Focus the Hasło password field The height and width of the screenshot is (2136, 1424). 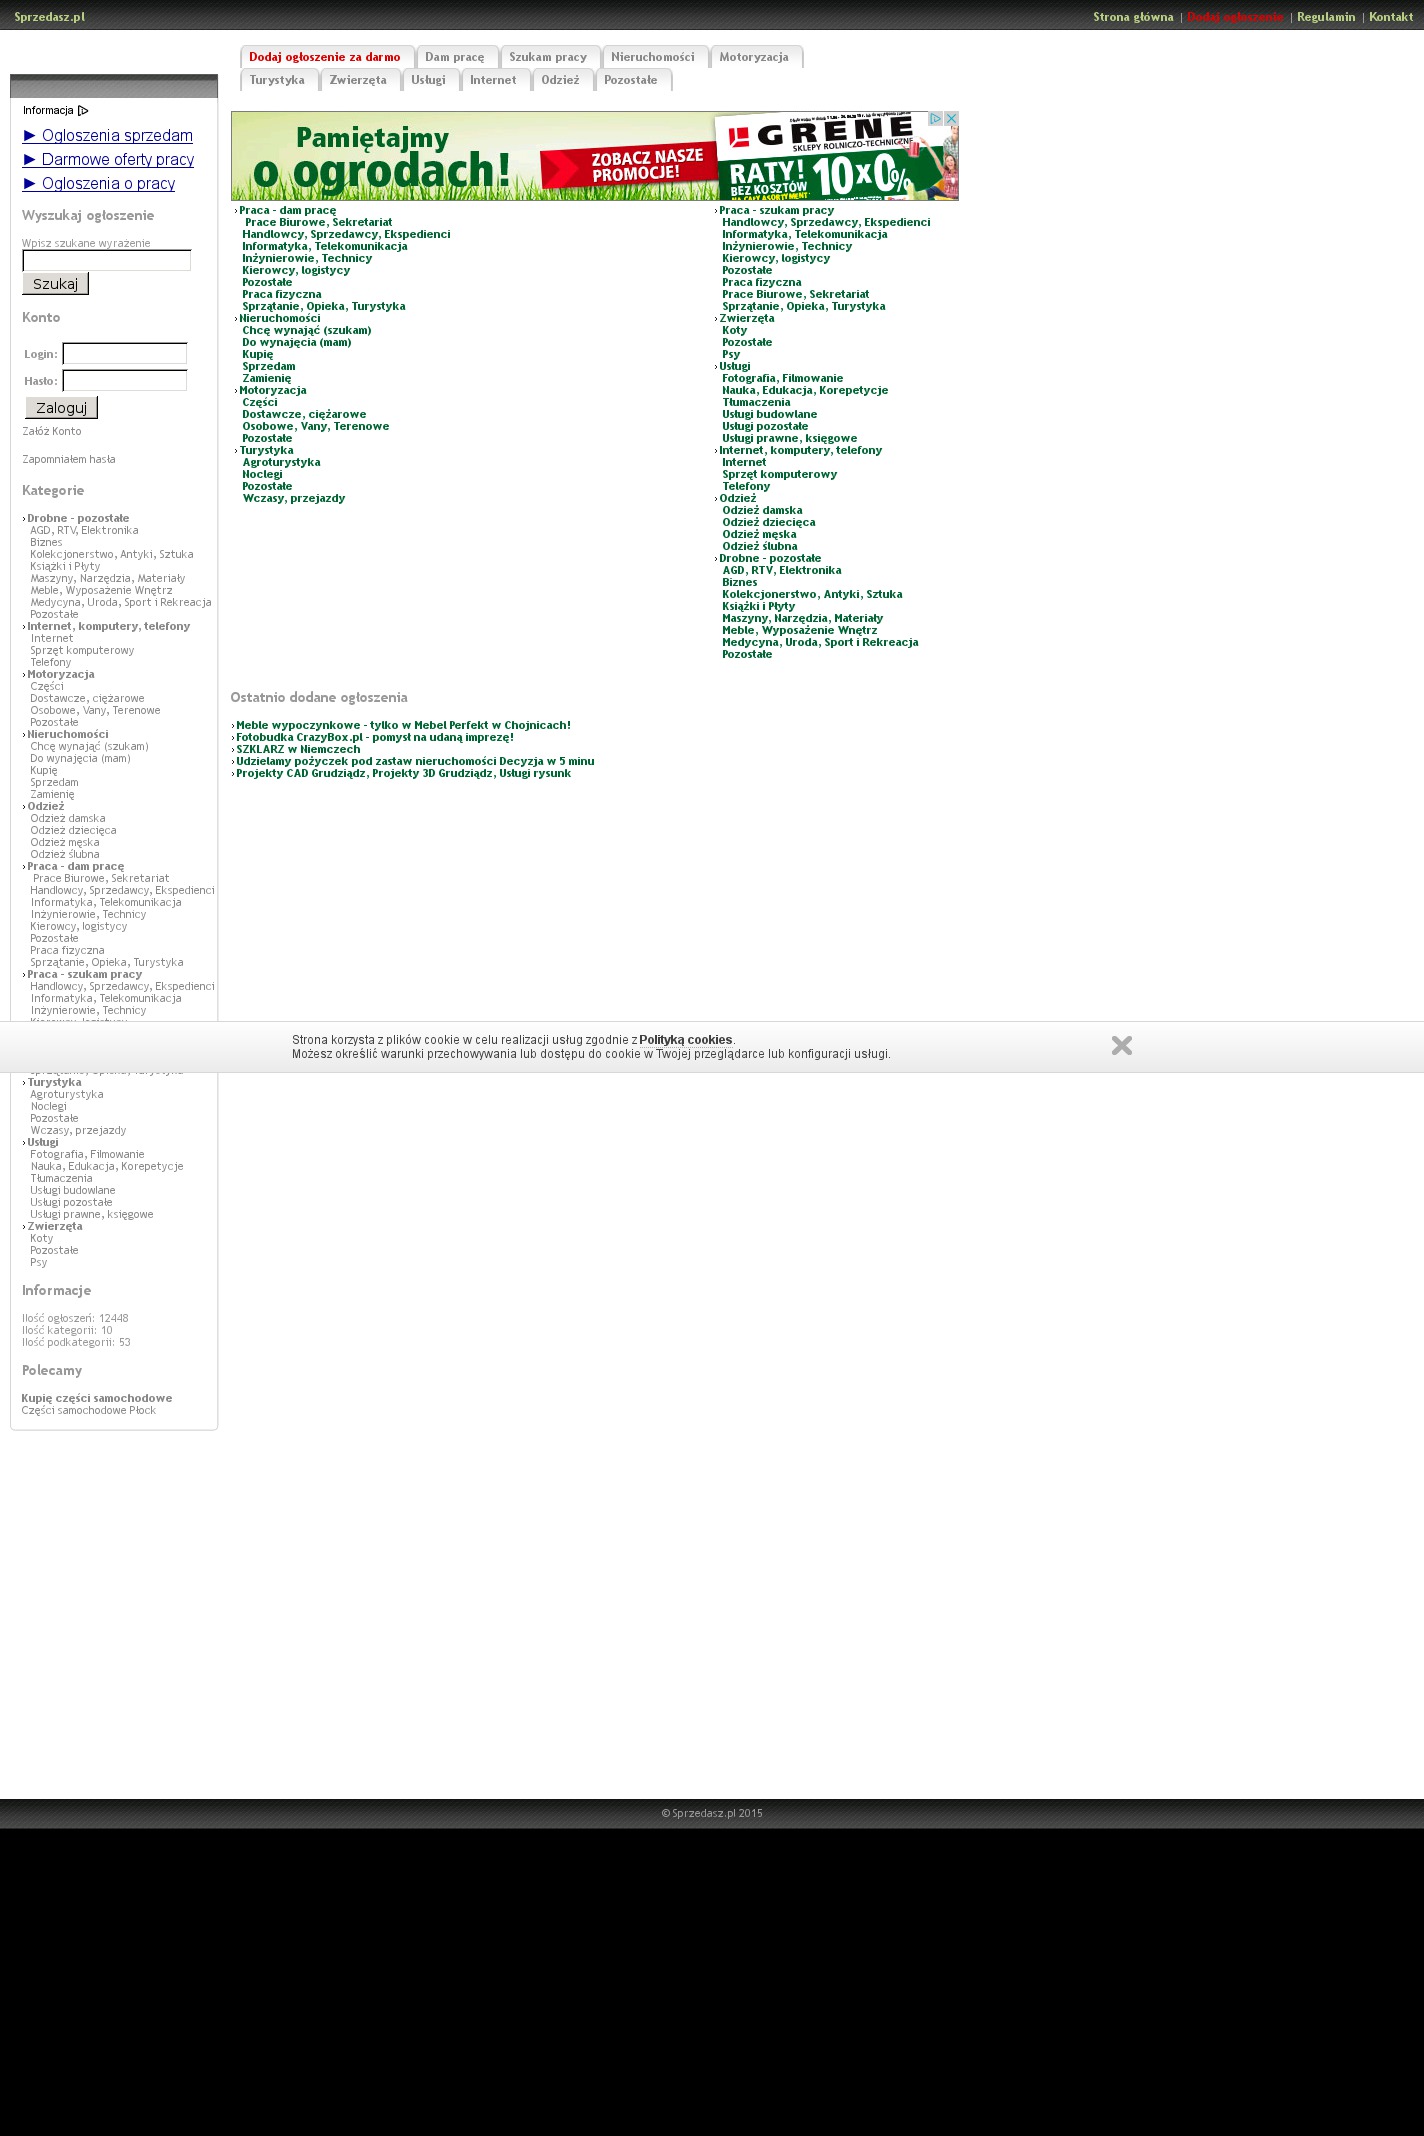tap(125, 380)
